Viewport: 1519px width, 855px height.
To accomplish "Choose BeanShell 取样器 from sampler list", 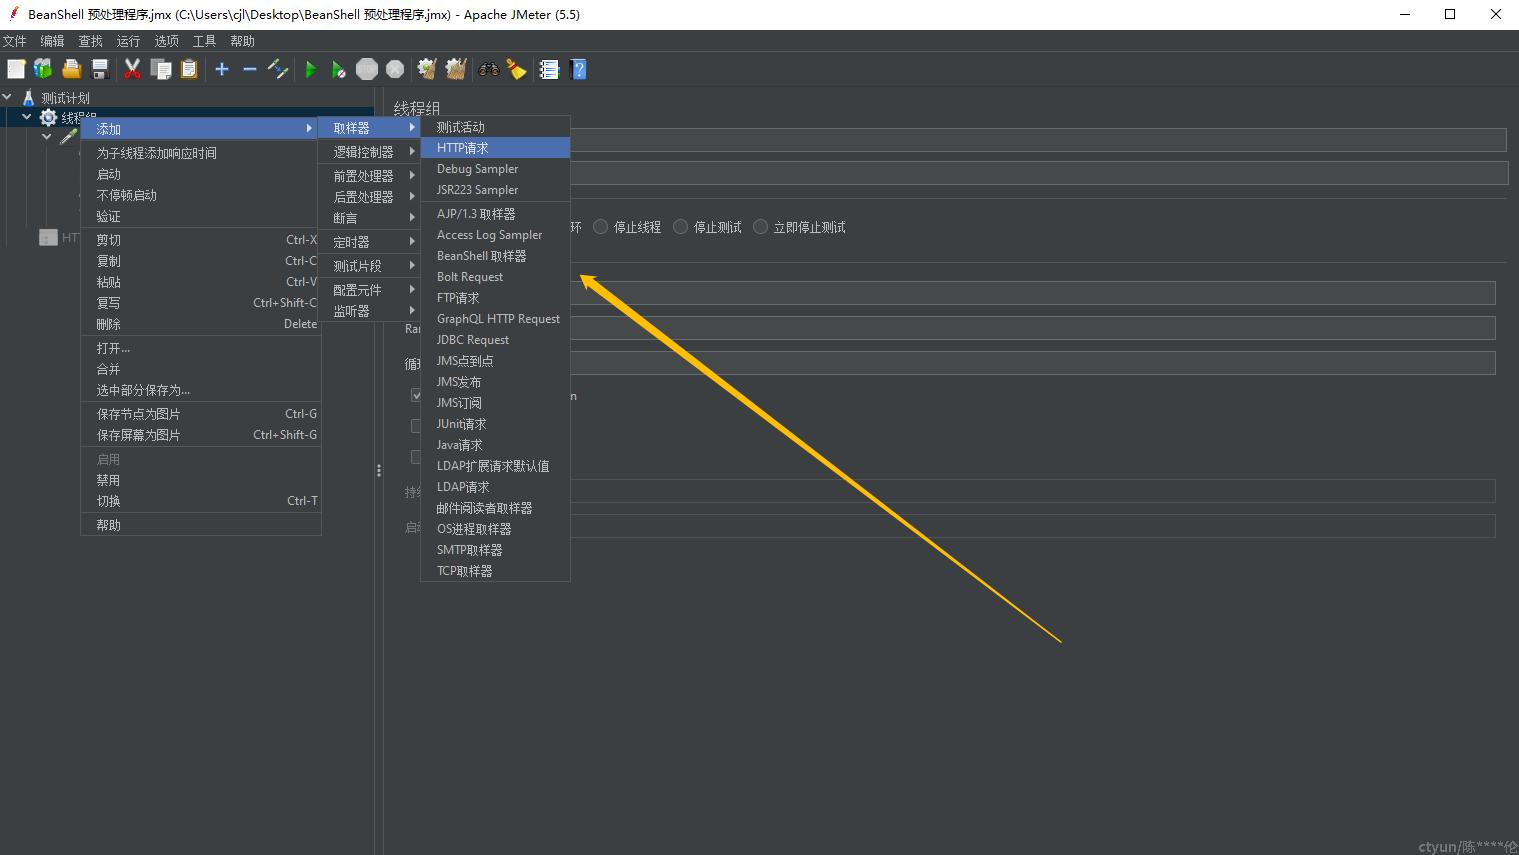I will click(x=496, y=256).
